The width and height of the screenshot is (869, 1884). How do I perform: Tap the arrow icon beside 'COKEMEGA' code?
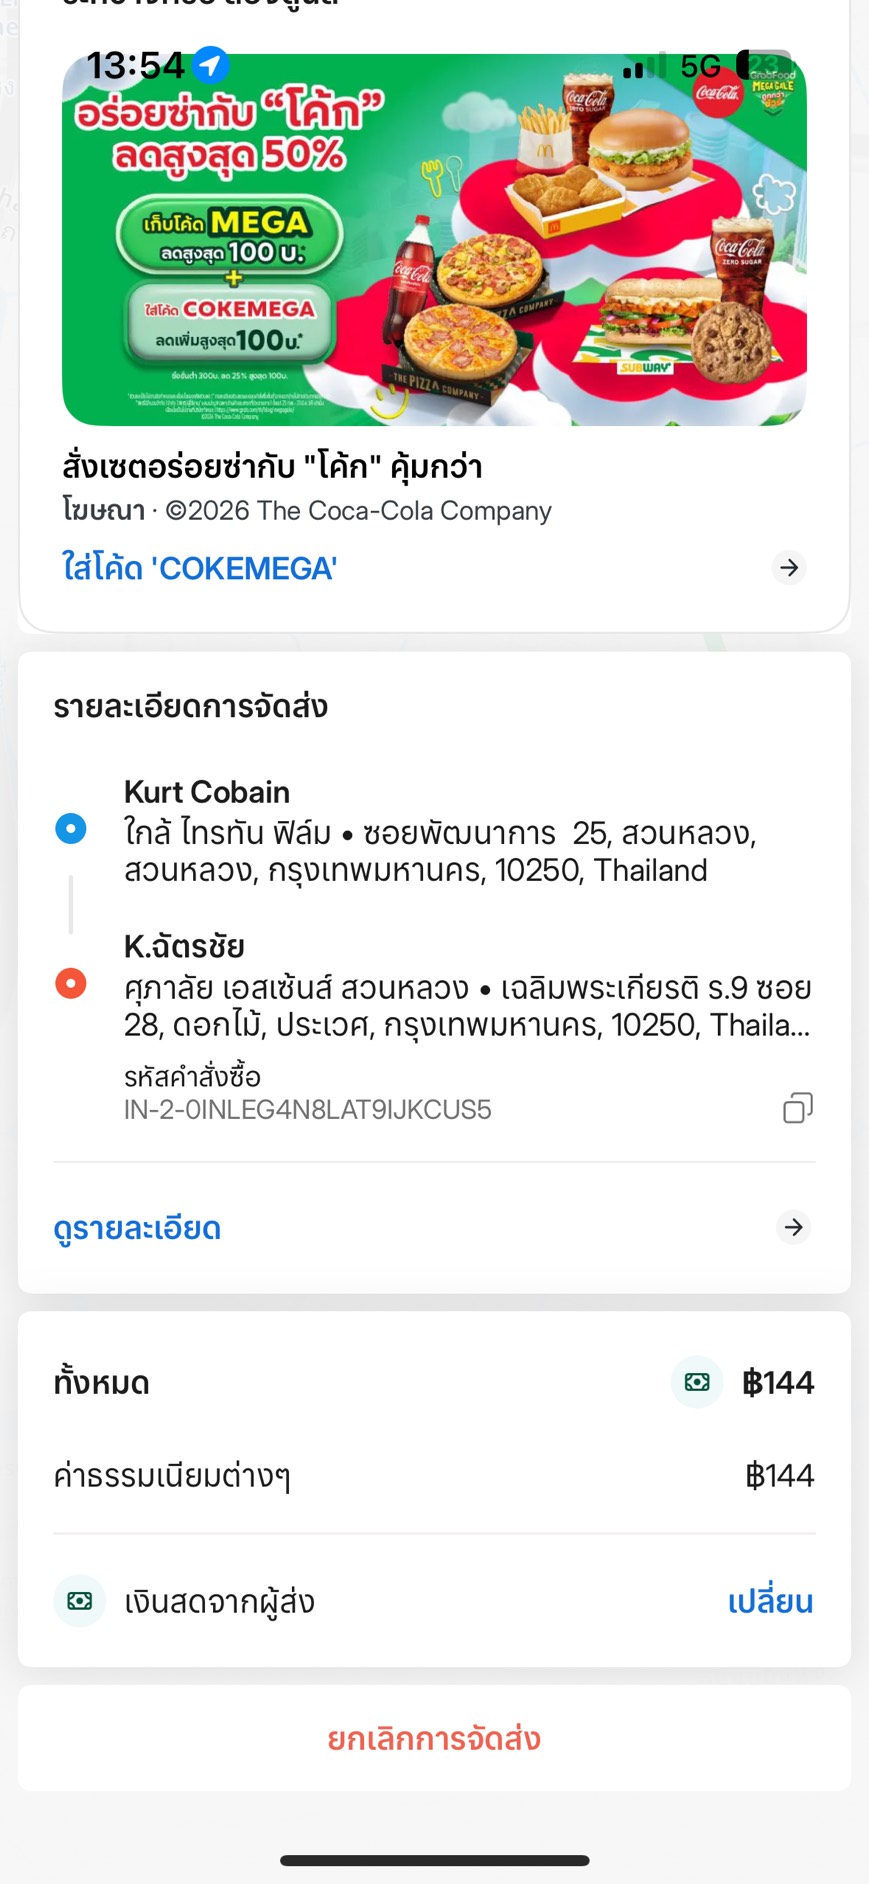pyautogui.click(x=789, y=568)
